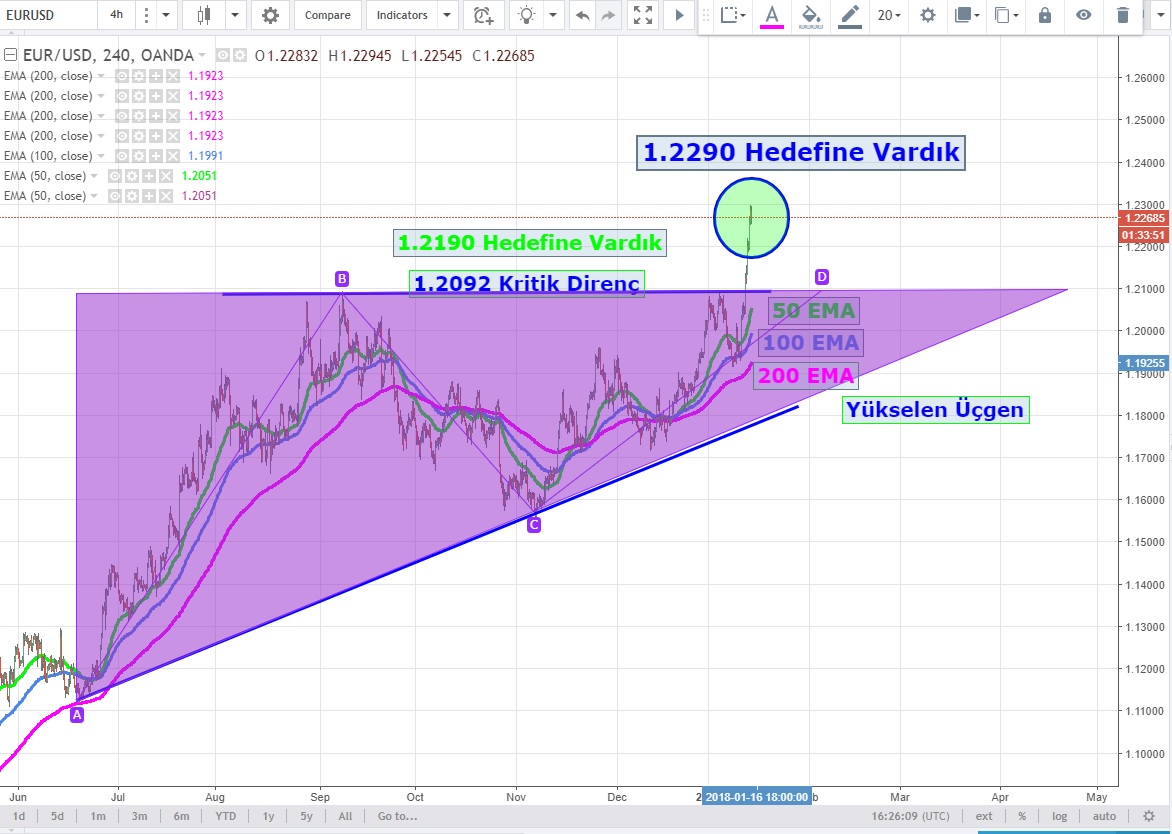Switch to the 6m time range
Viewport: 1172px width, 834px height.
(181, 816)
